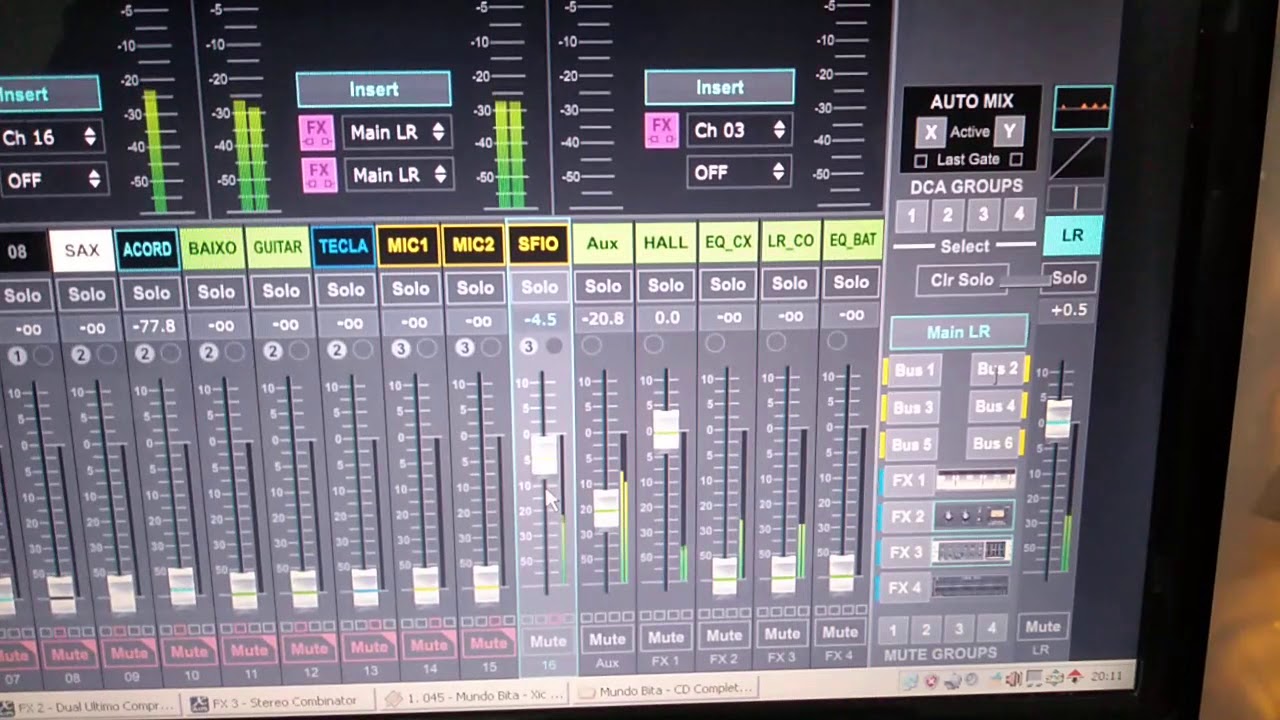Open the FX 1 effect rack thumbnail
The image size is (1280, 720).
coord(976,481)
